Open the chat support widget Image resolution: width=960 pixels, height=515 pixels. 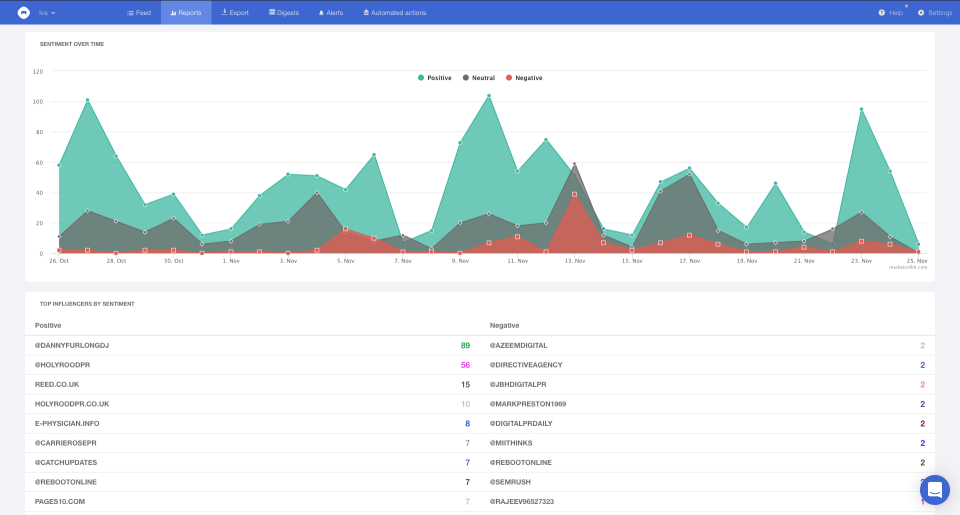[935, 490]
